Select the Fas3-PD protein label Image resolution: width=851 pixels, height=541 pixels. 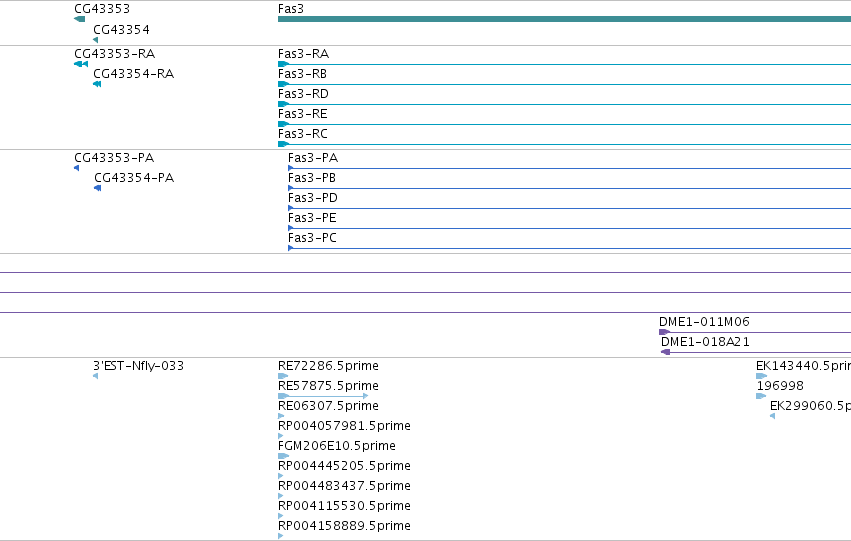tap(313, 198)
